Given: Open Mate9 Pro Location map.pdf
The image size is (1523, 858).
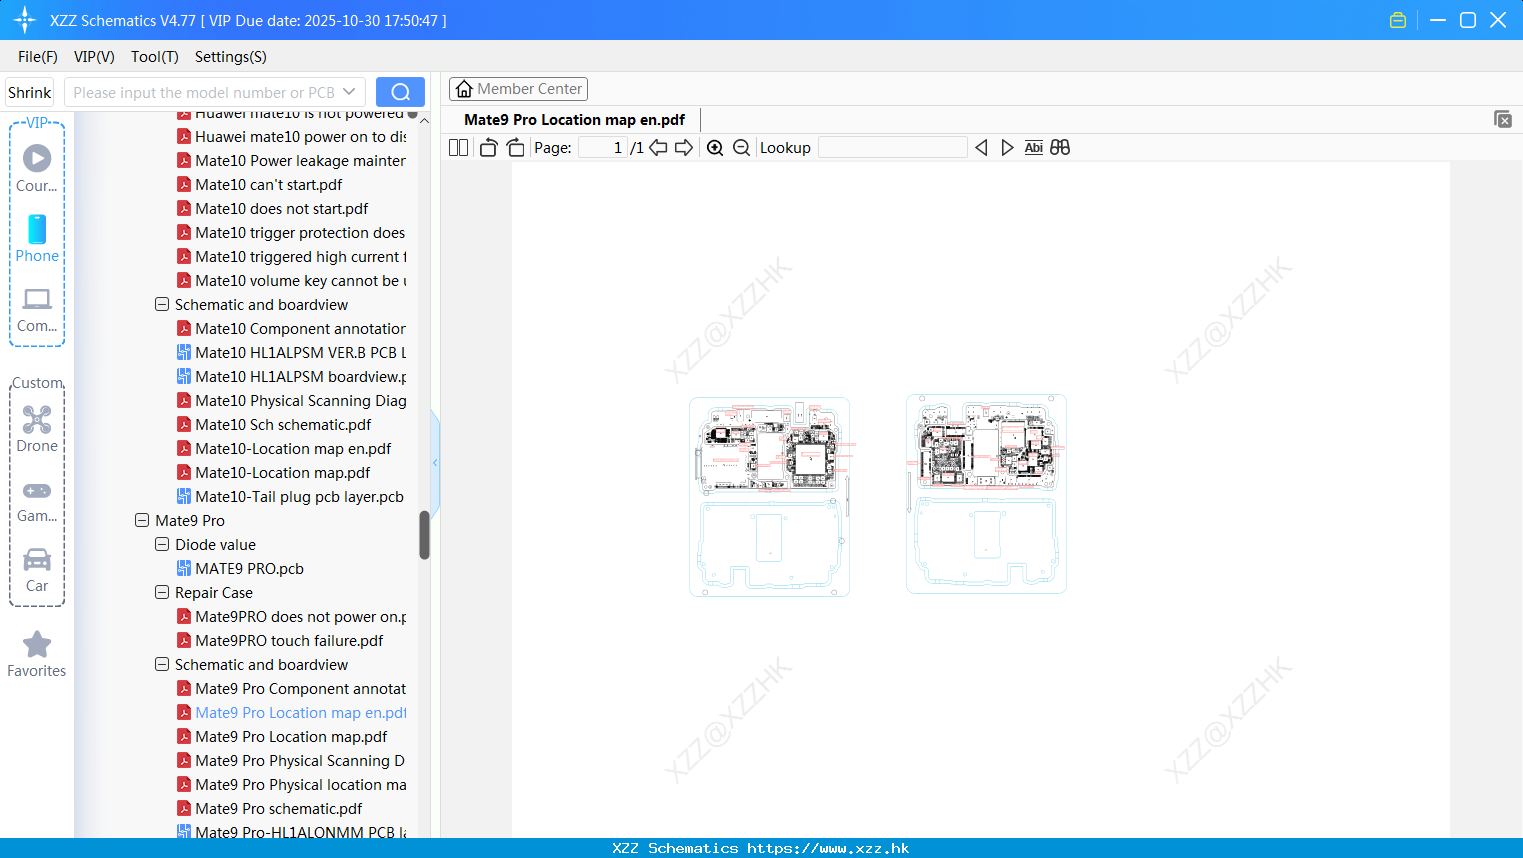Looking at the screenshot, I should pos(291,737).
